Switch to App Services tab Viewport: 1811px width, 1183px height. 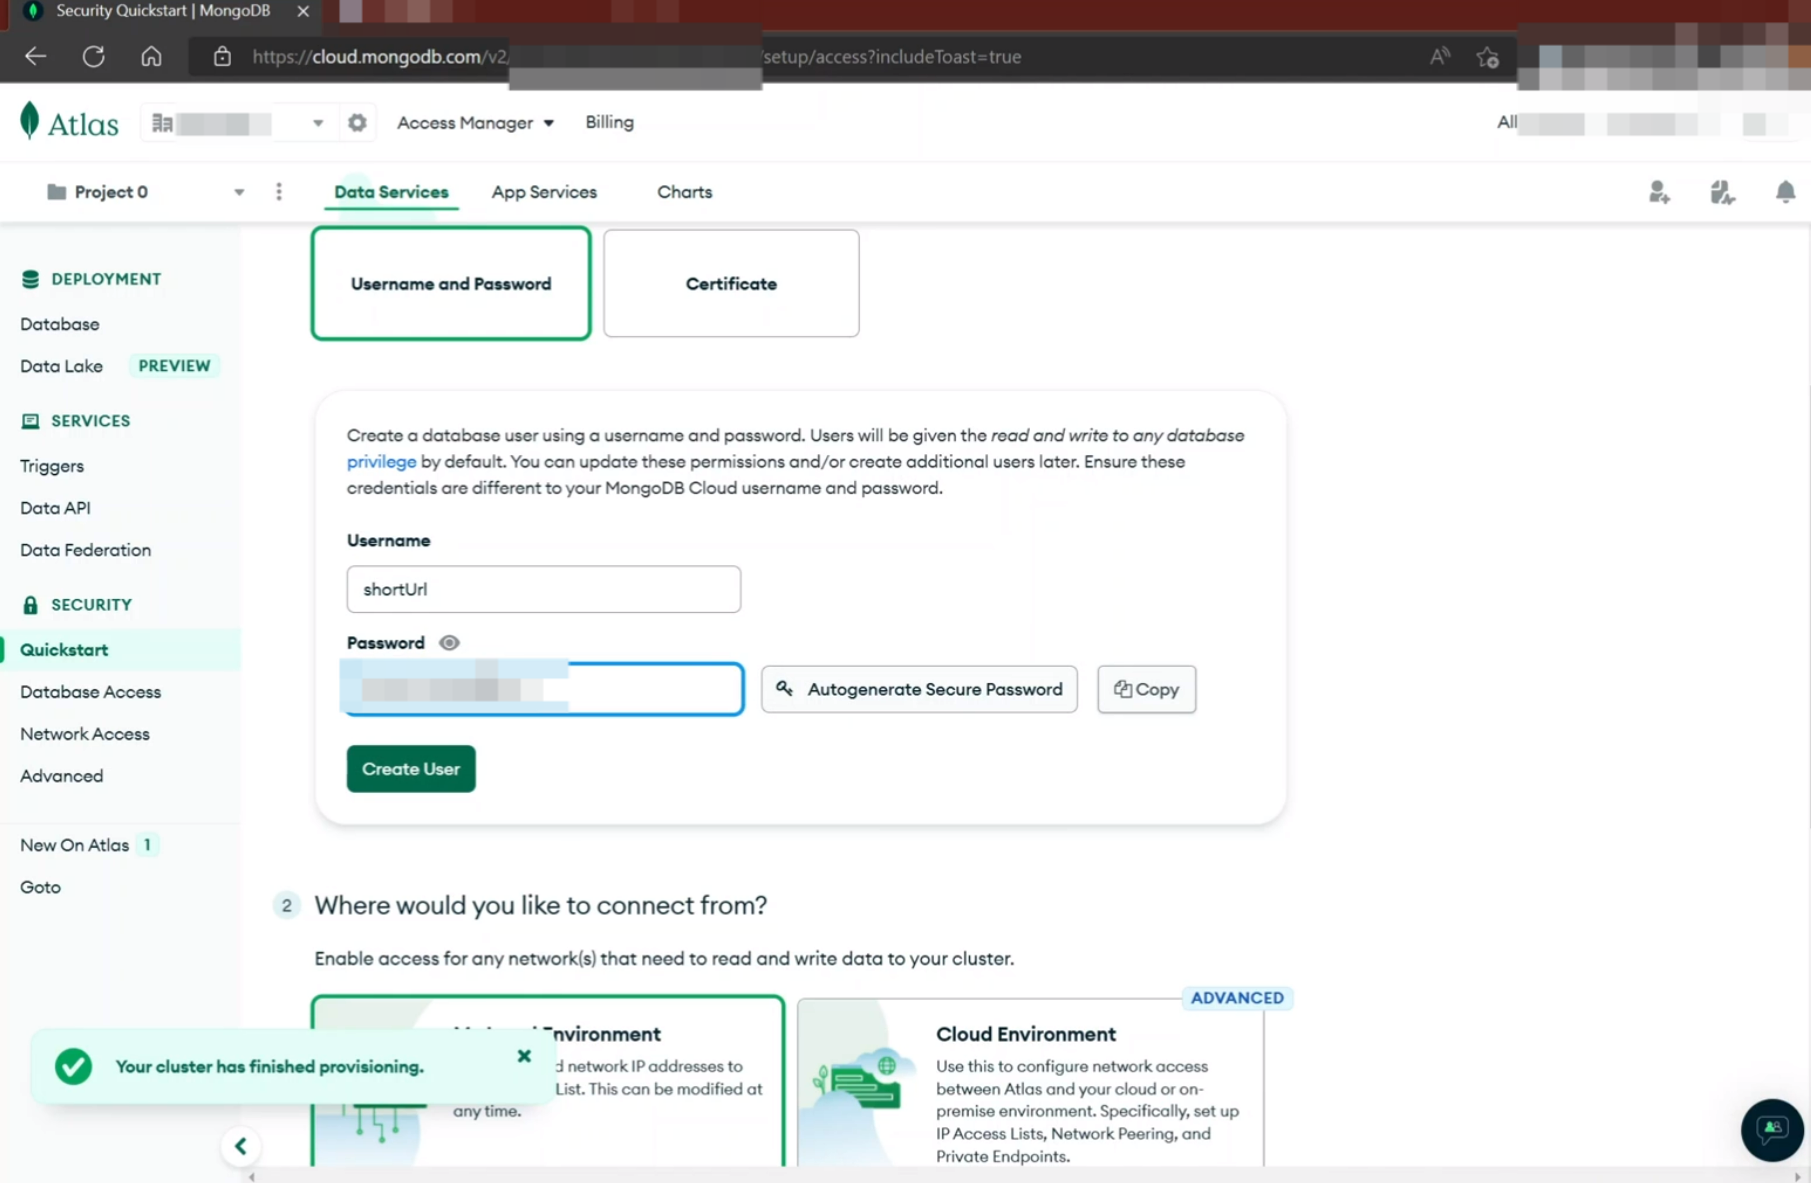(x=544, y=192)
